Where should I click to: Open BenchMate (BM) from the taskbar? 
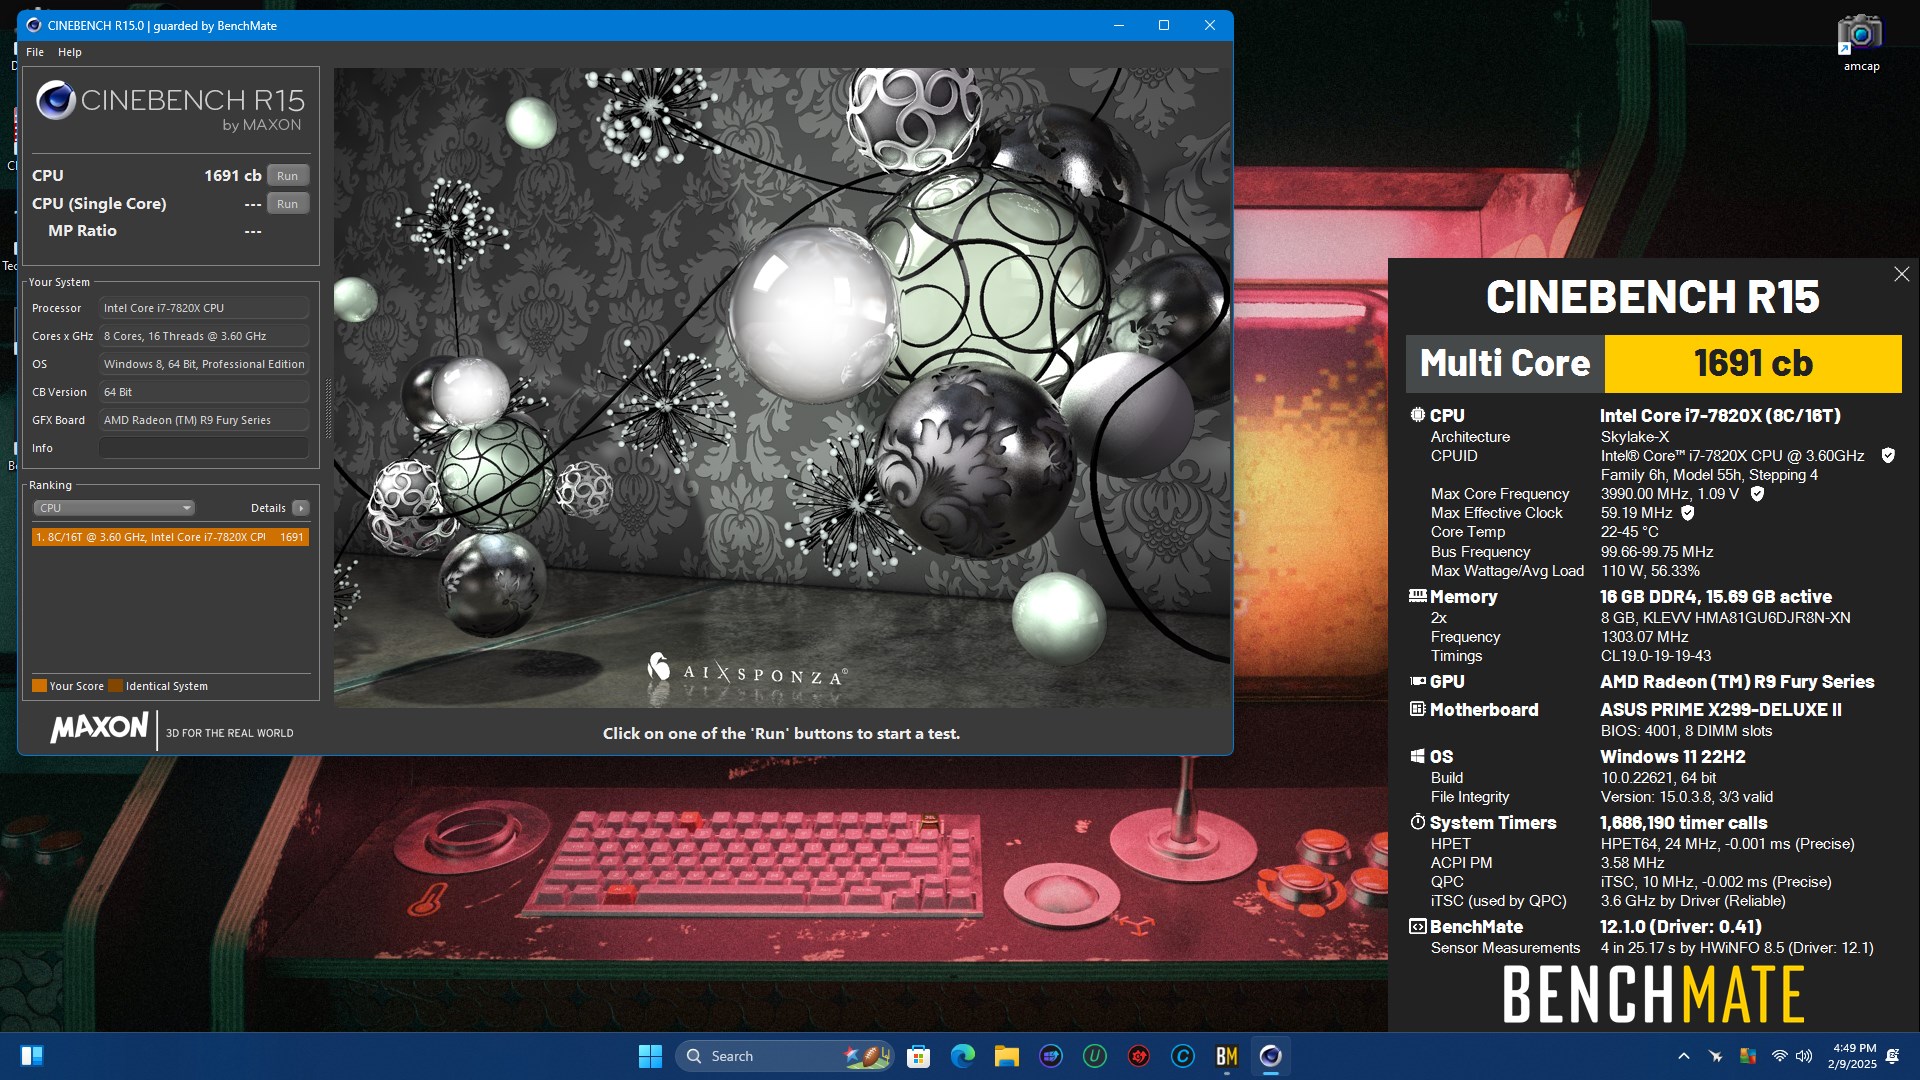[1227, 1056]
